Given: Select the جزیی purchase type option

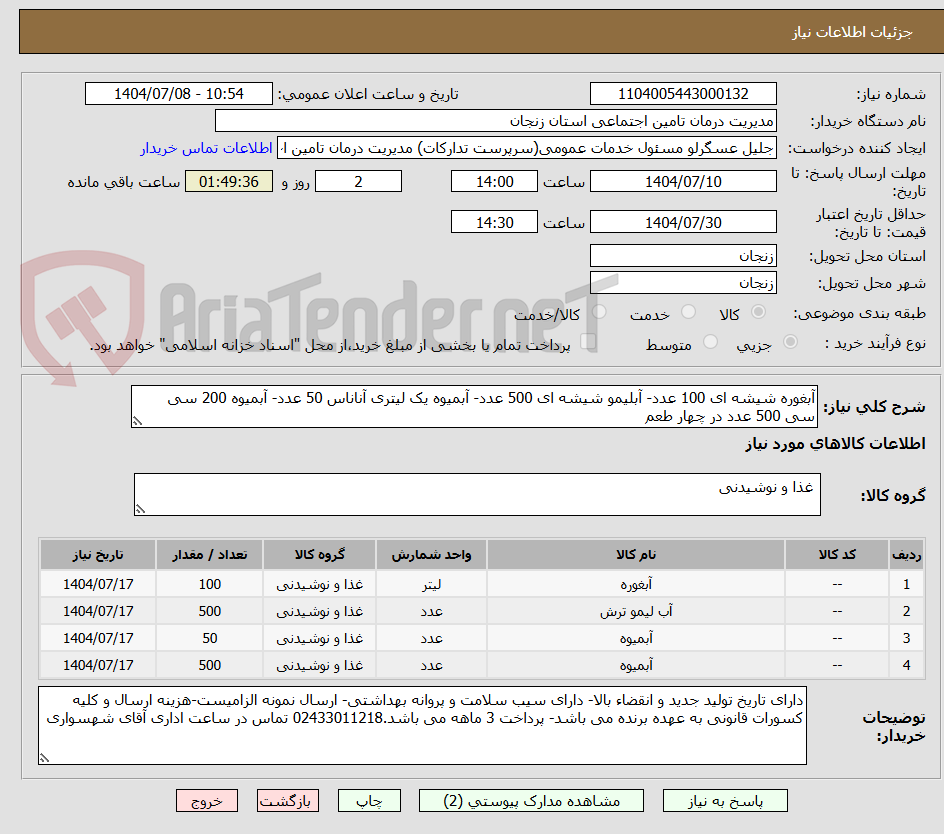Looking at the screenshot, I should coord(789,340).
